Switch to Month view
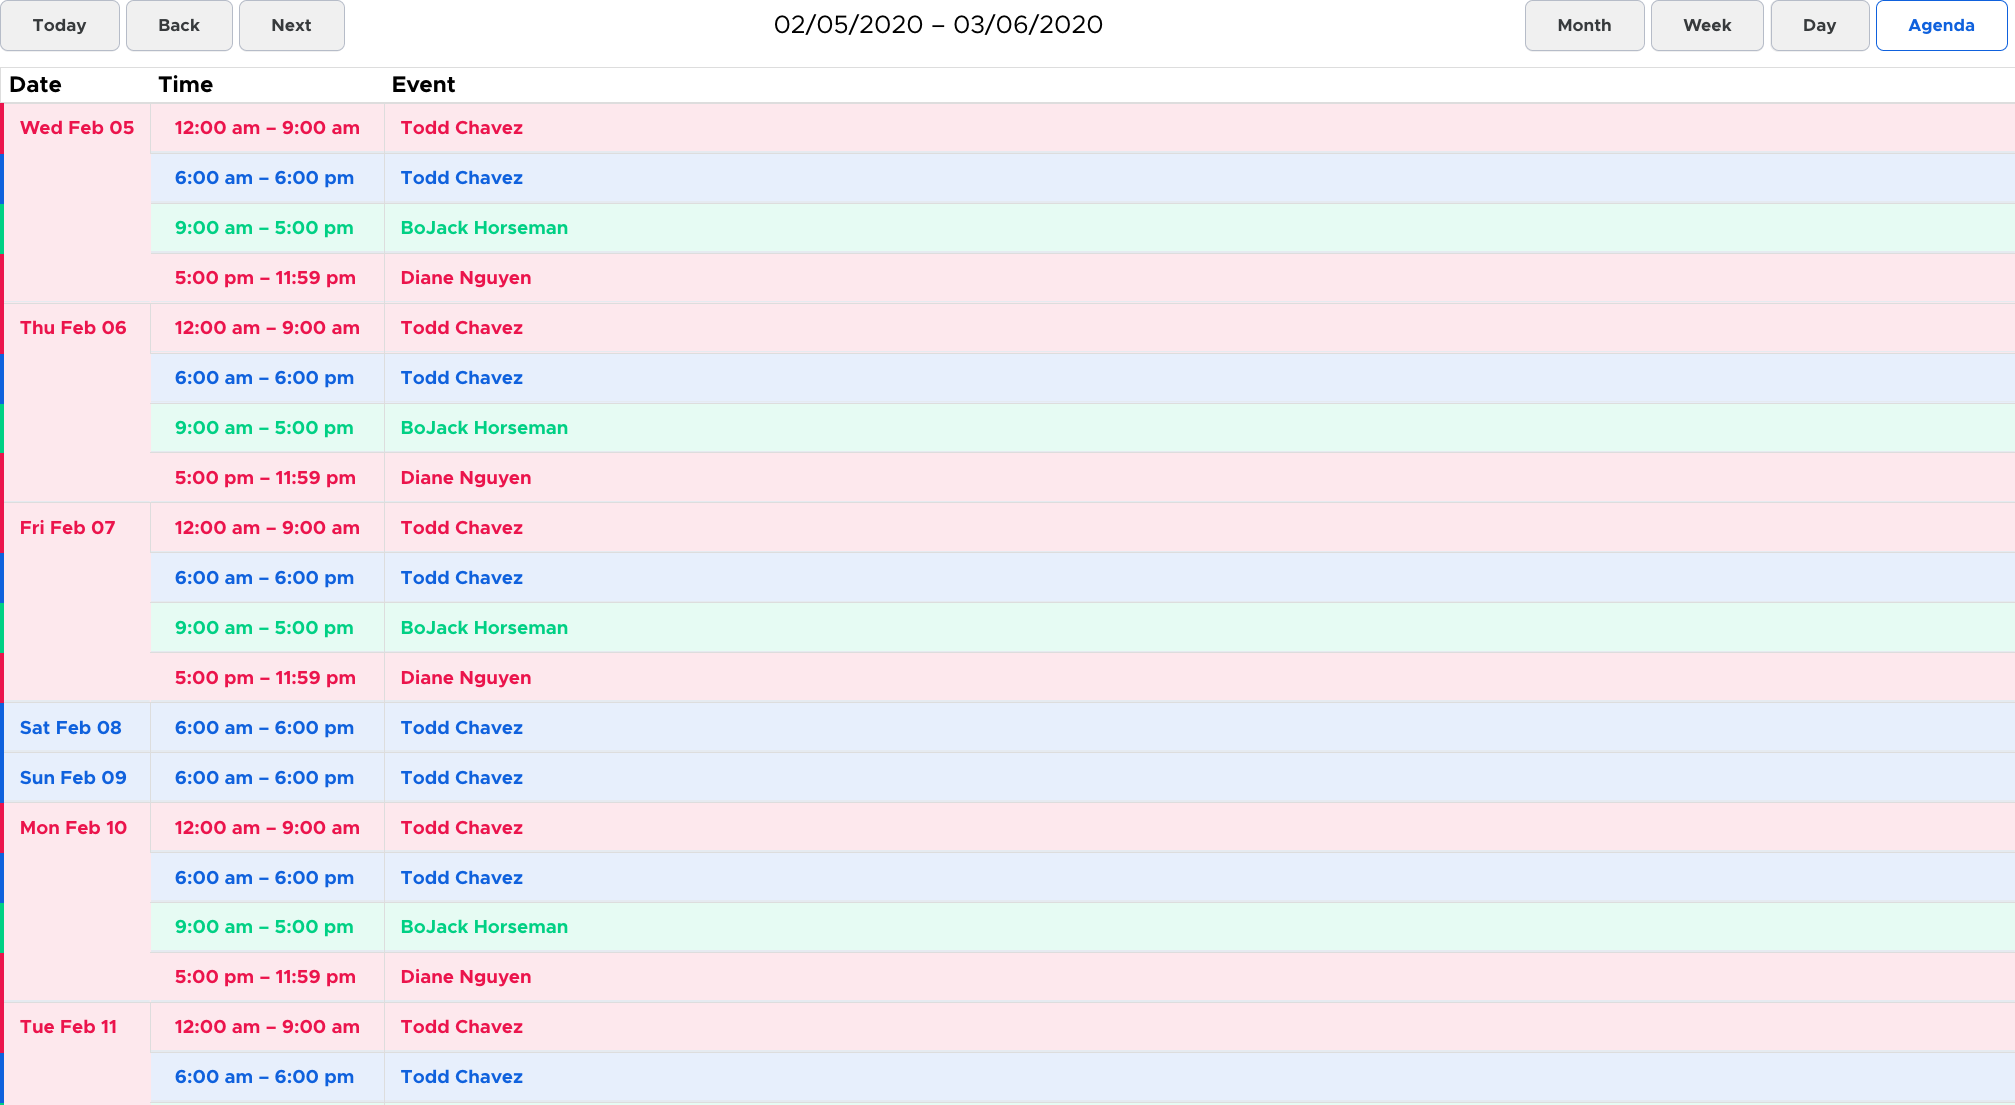The width and height of the screenshot is (2015, 1105). 1584,25
